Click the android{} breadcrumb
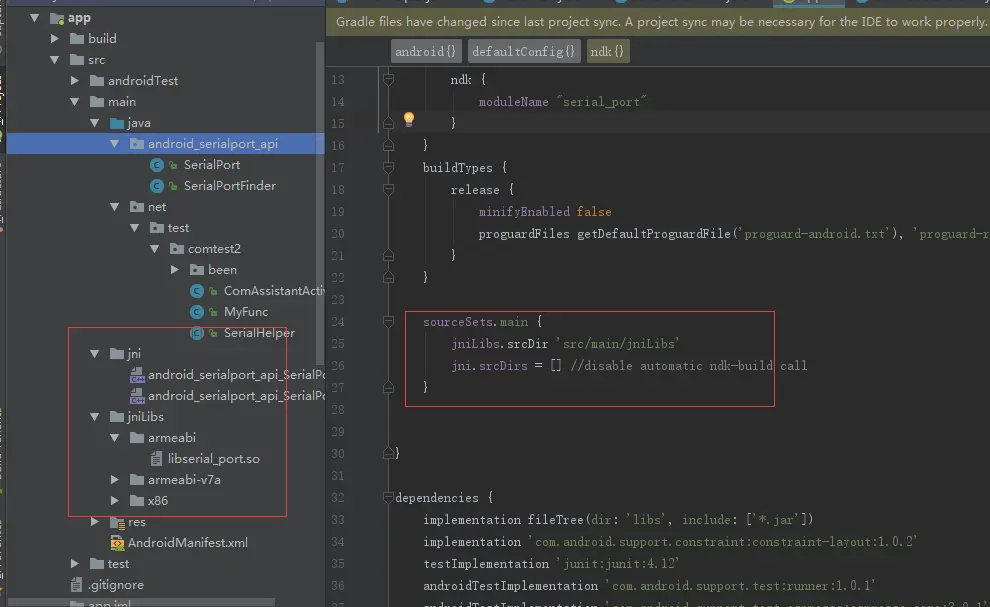 tap(426, 51)
